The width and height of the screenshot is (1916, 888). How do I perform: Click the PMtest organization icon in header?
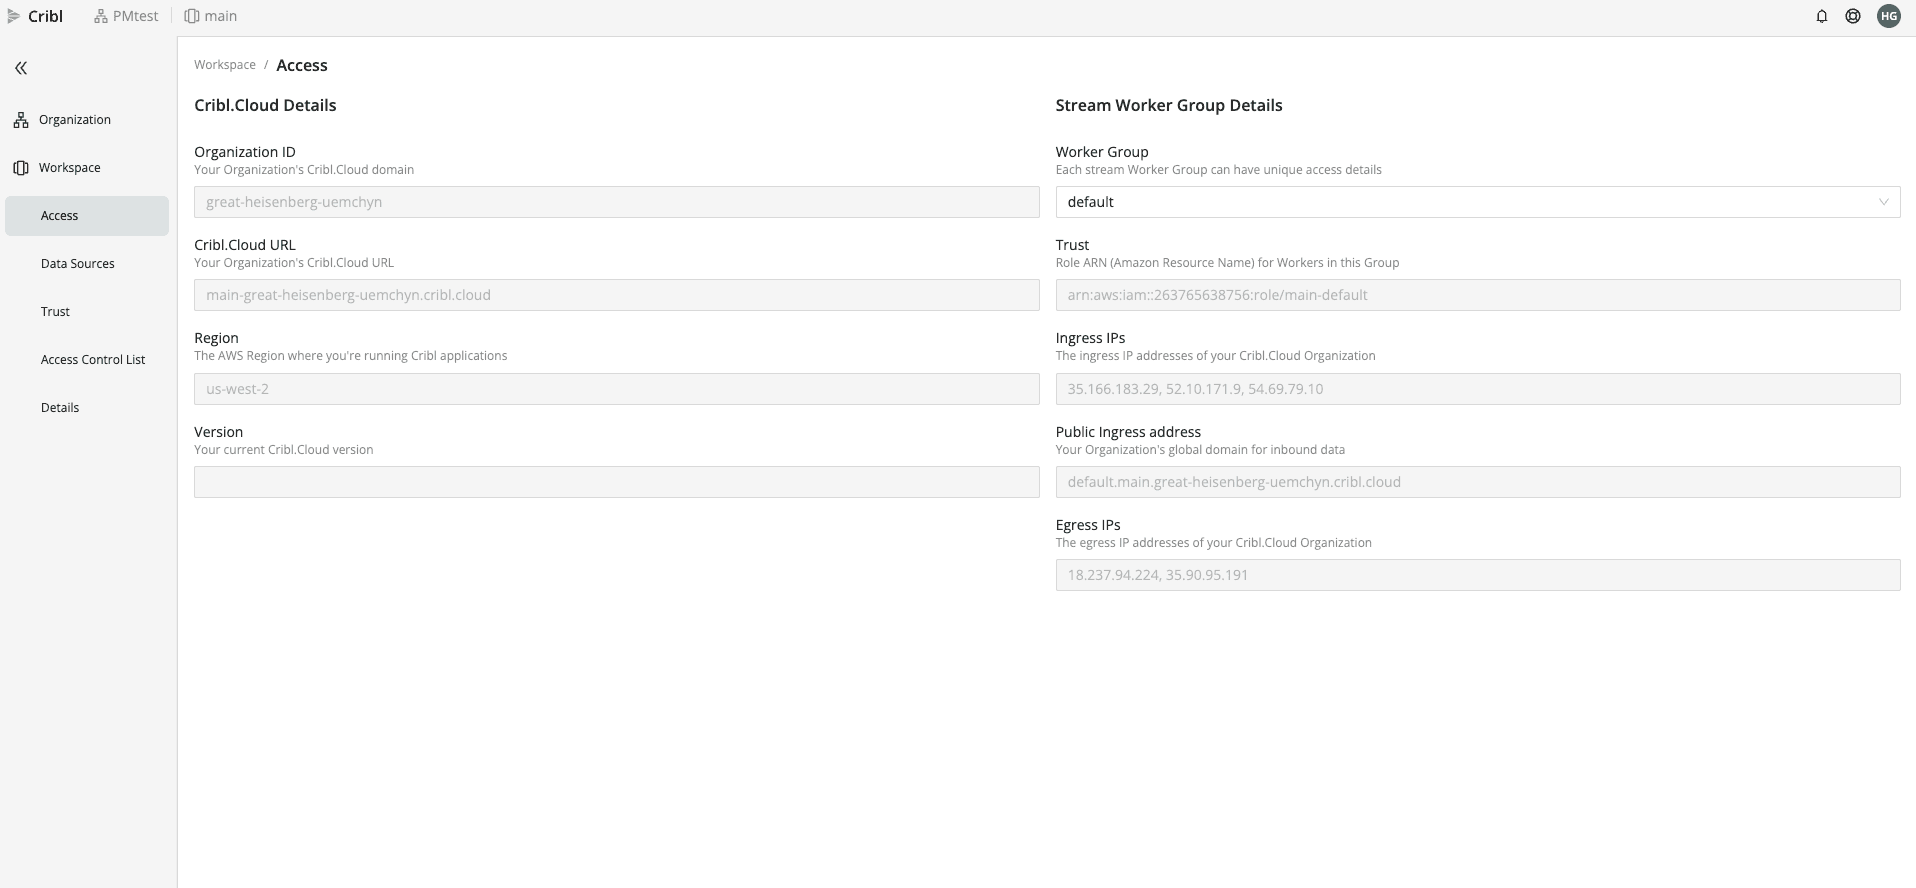pyautogui.click(x=101, y=16)
